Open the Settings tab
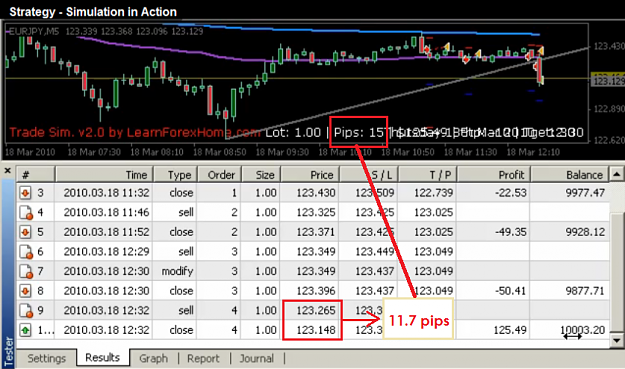Viewport: 625px width, 369px height. [46, 359]
